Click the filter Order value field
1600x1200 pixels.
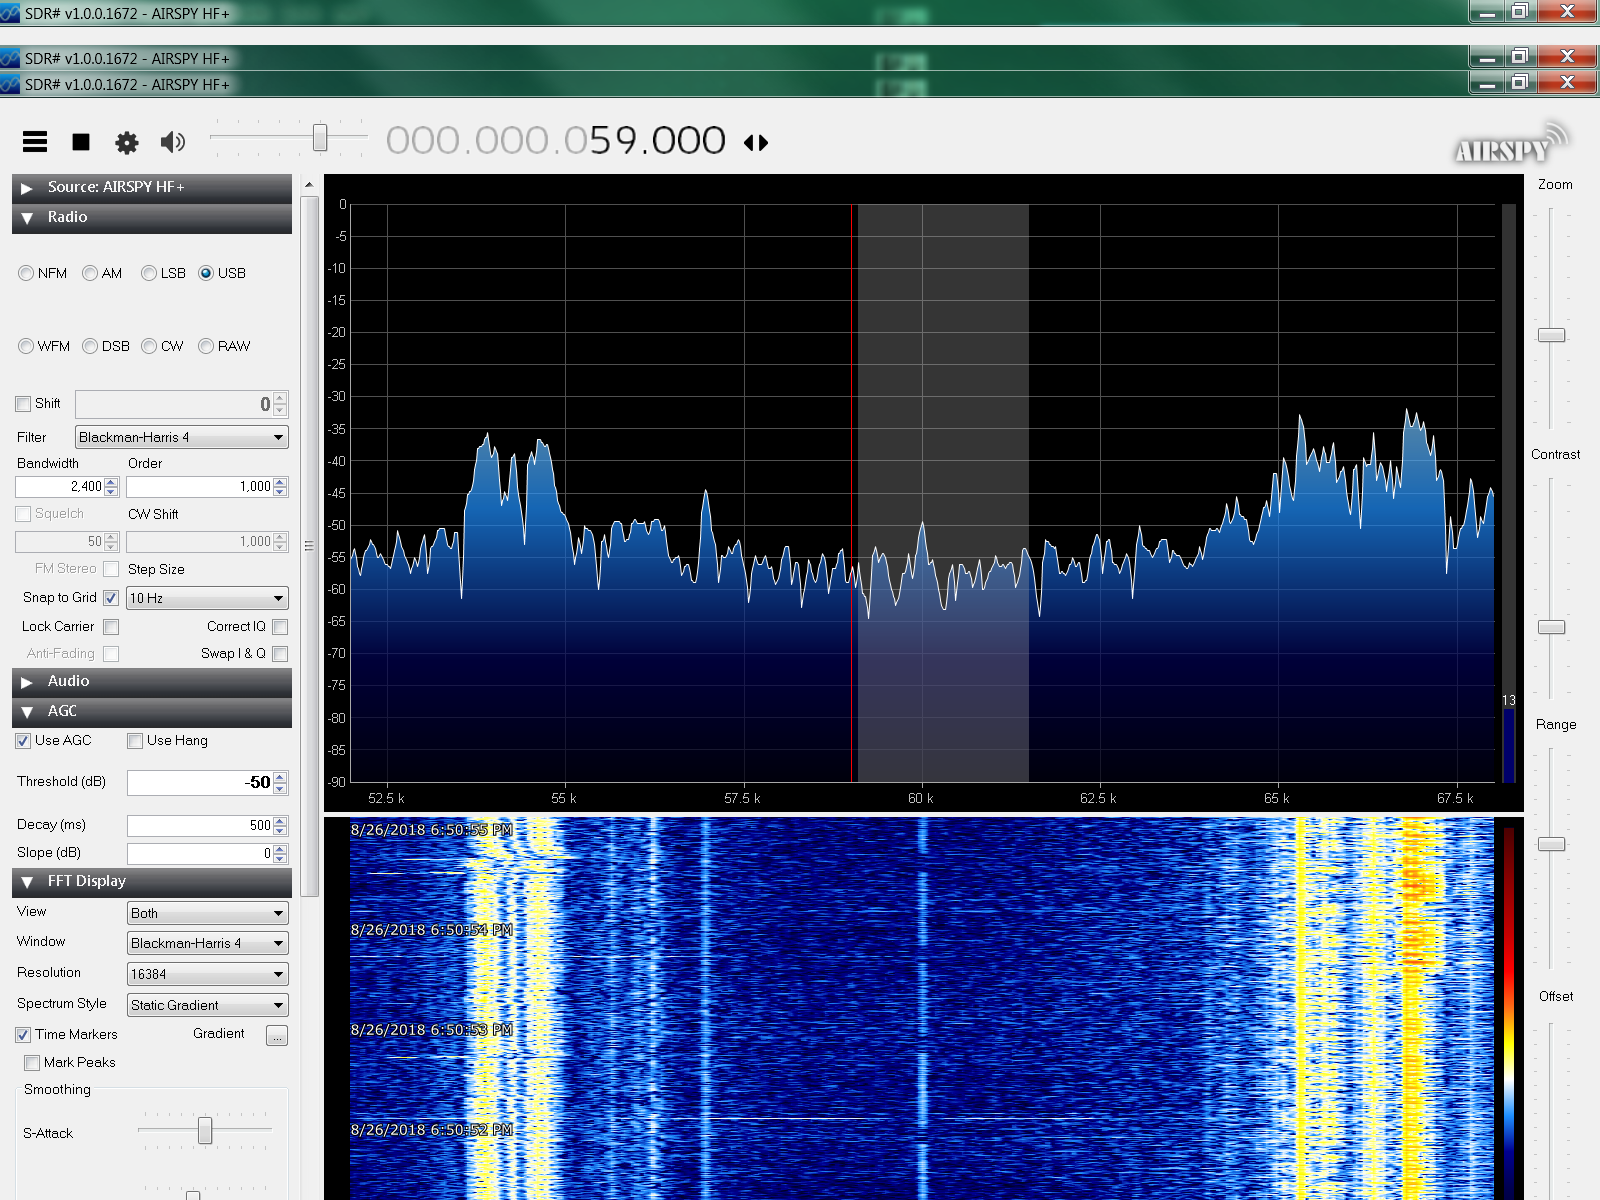200,487
